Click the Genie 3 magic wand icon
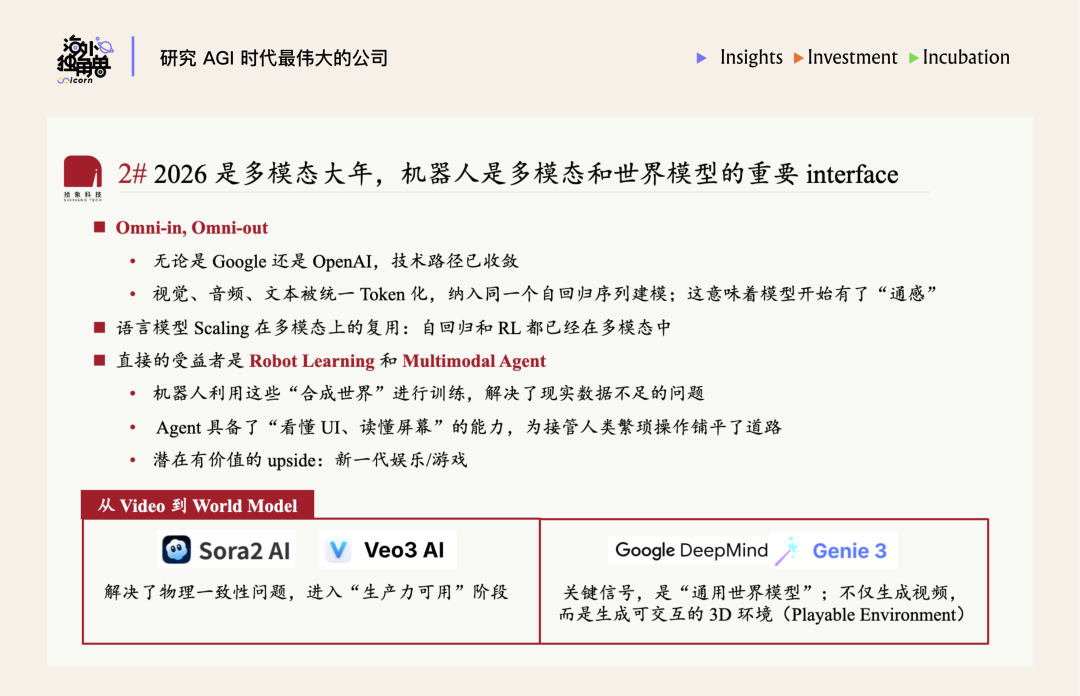Viewport: 1080px width, 696px height. pyautogui.click(x=788, y=550)
